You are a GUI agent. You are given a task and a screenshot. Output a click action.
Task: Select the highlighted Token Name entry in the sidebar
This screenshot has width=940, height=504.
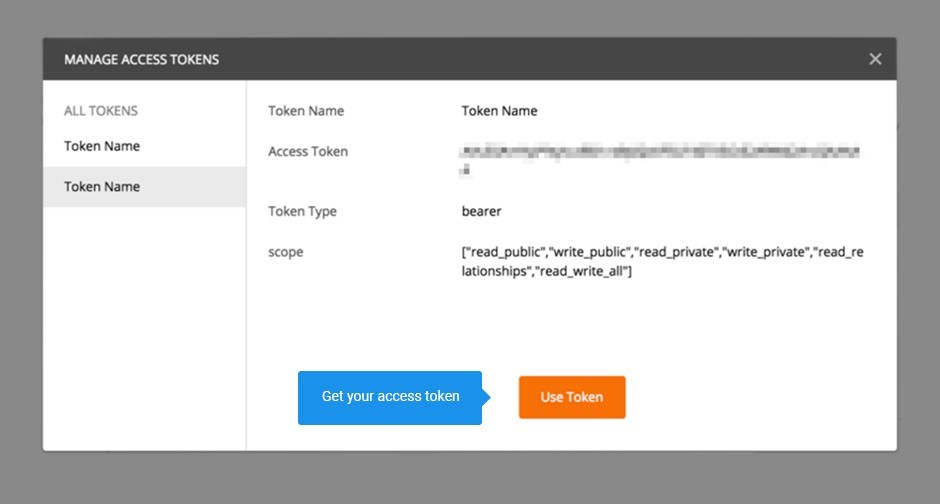144,187
